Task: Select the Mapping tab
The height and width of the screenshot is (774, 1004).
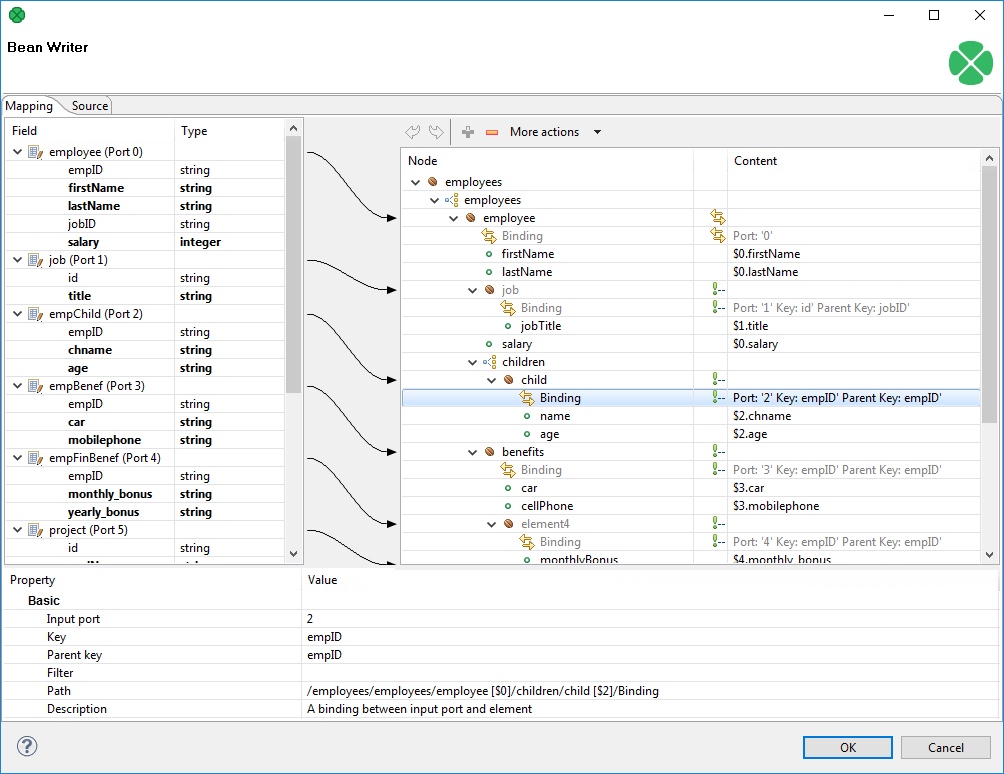Action: click(29, 106)
